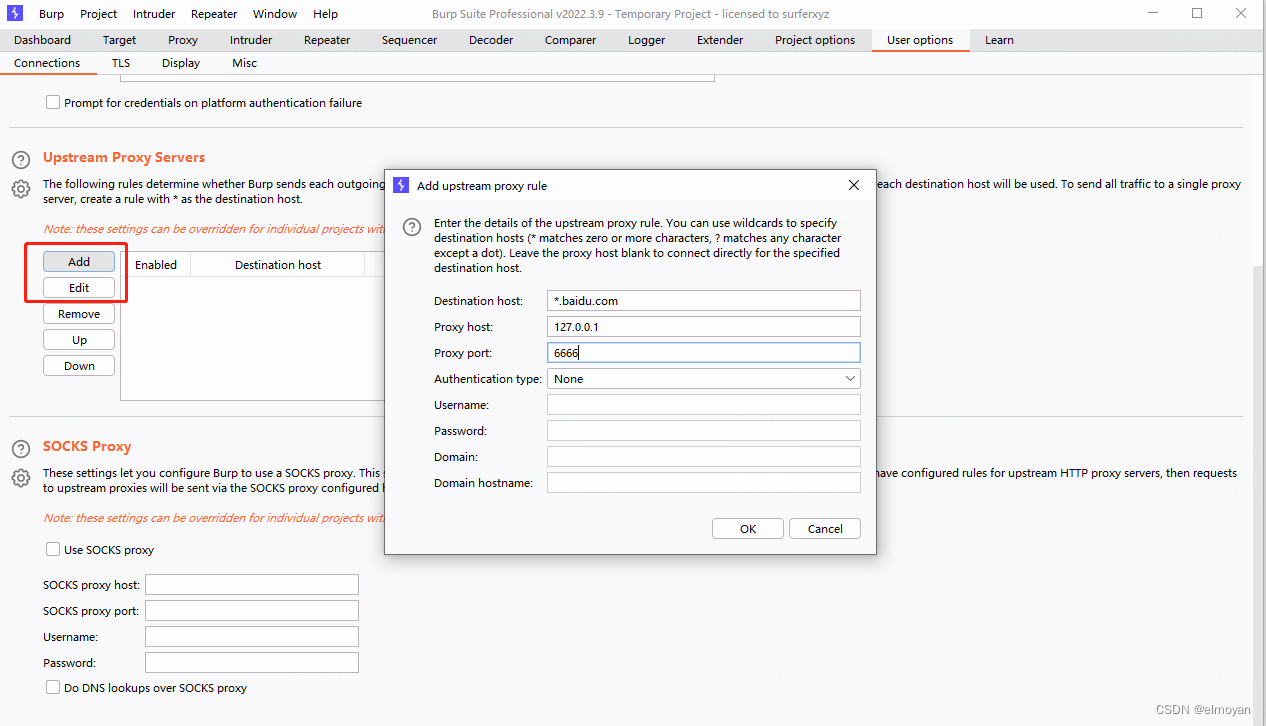Click the Burp Suite logo in the title bar
The height and width of the screenshot is (726, 1266).
[14, 13]
